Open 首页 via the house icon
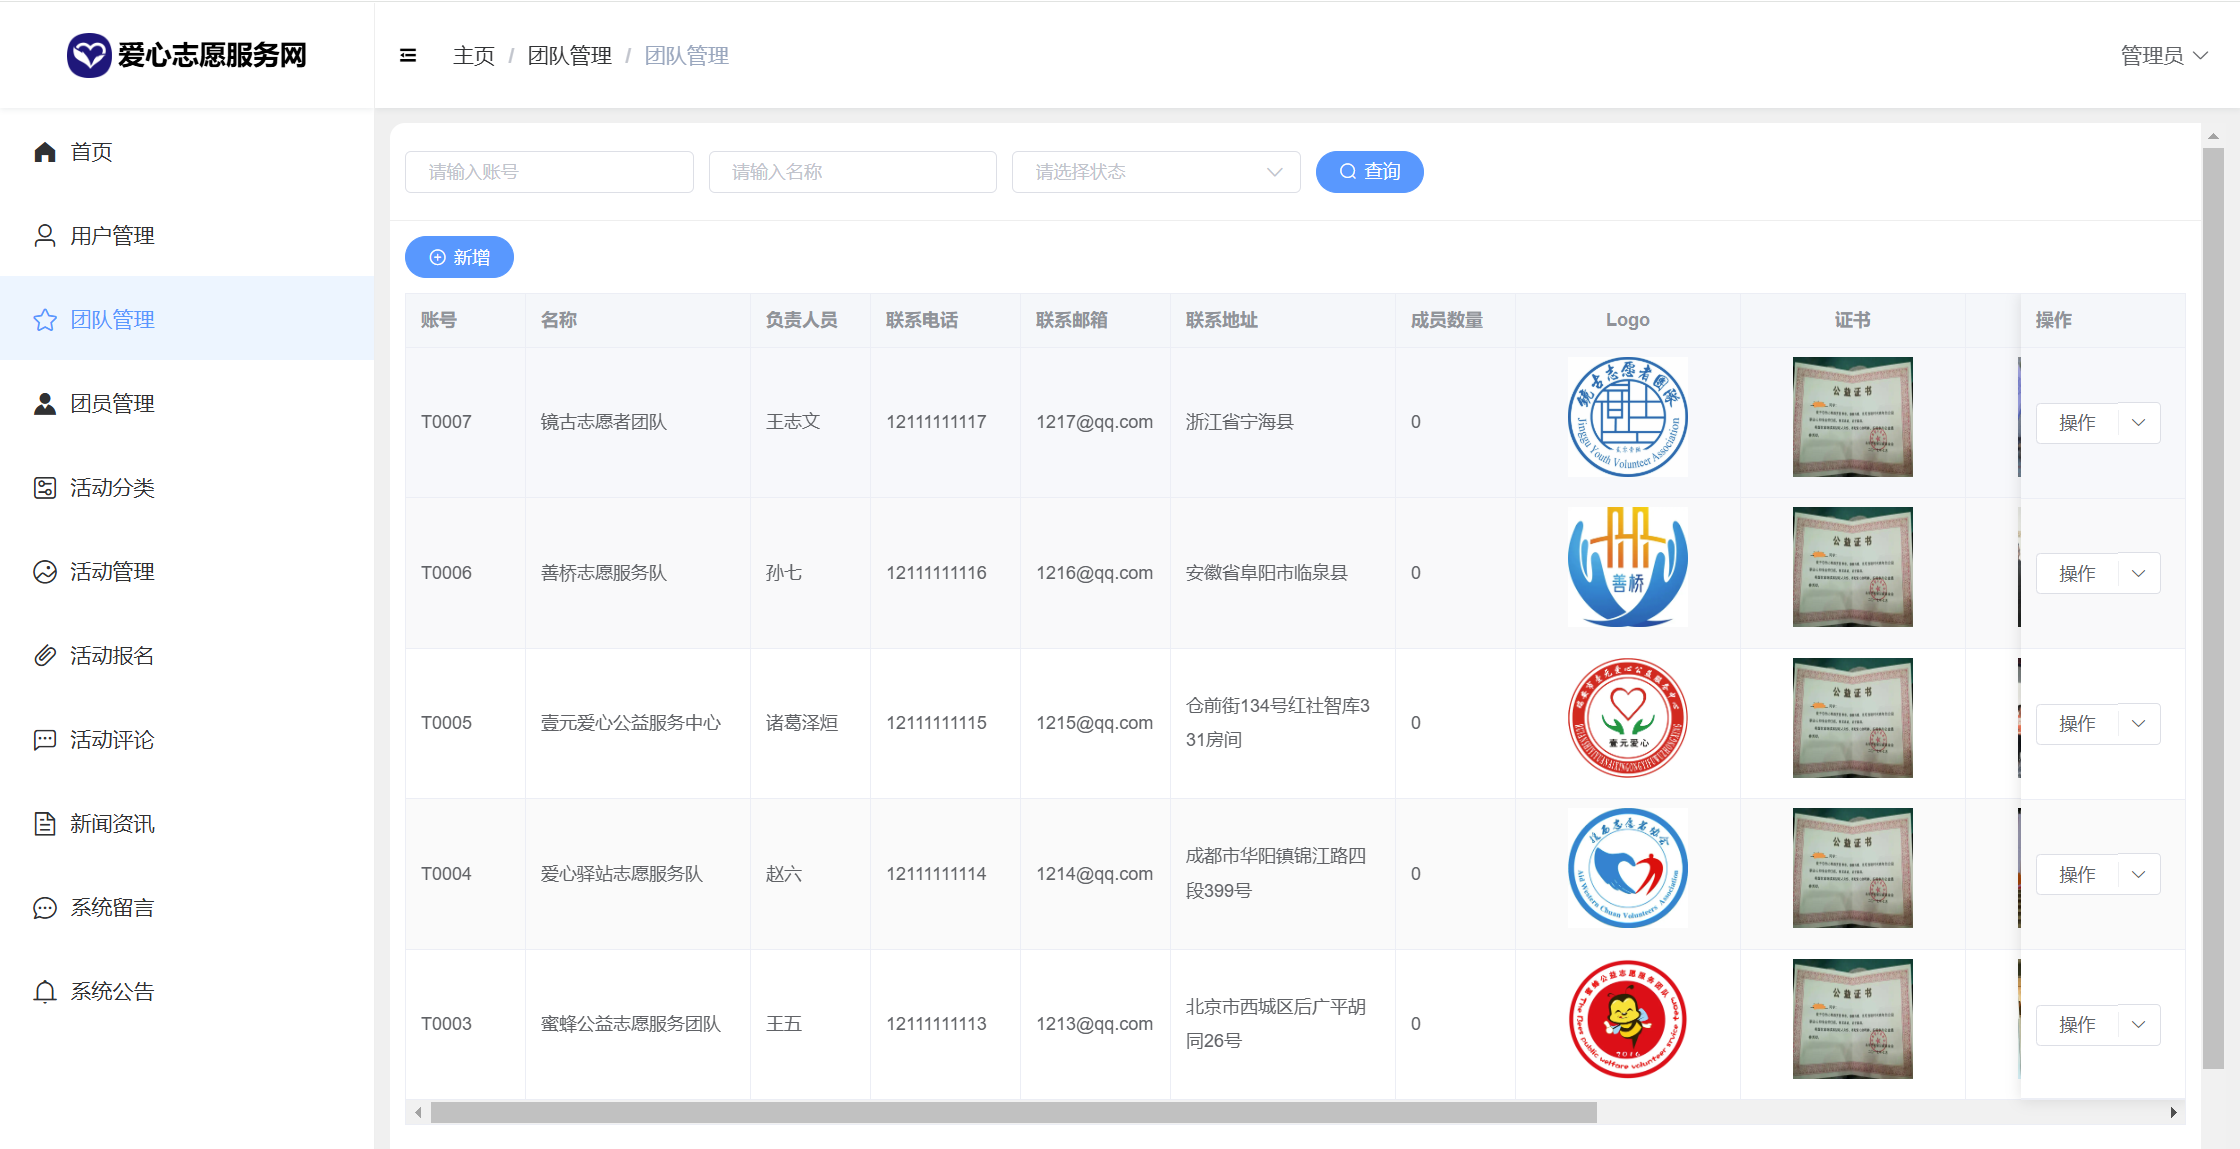This screenshot has width=2240, height=1149. (x=45, y=152)
